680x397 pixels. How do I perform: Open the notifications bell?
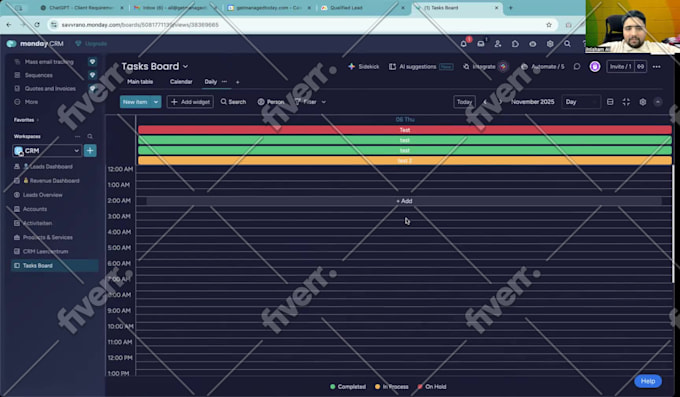click(464, 44)
